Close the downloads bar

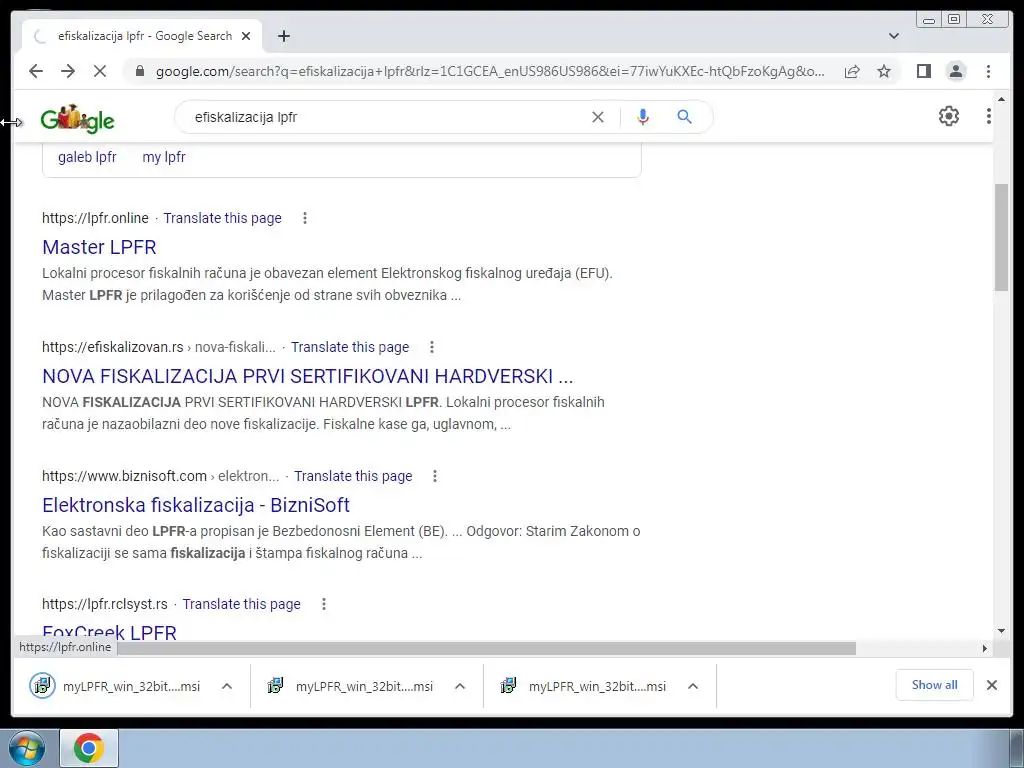click(991, 685)
